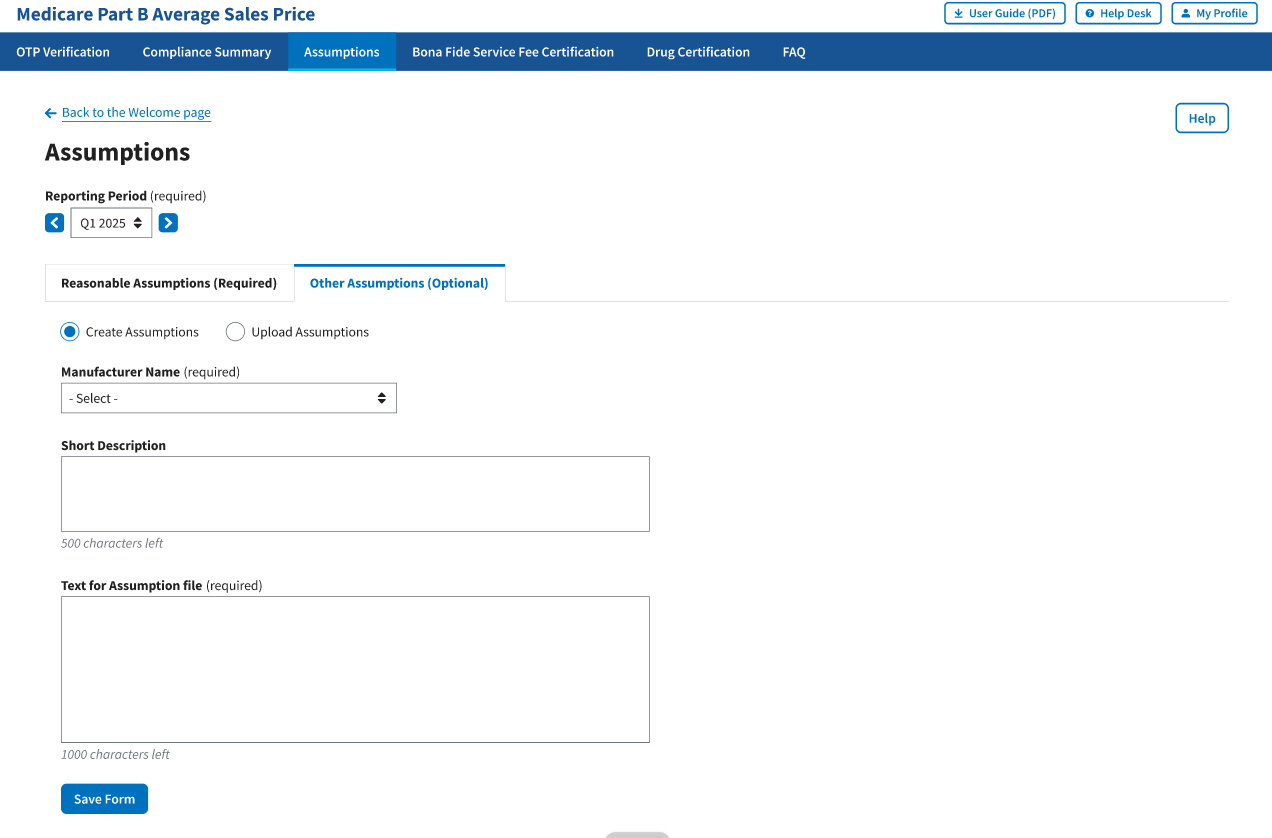This screenshot has height=838, width=1272.
Task: Go to the previous reporting period arrow
Action: [55, 223]
